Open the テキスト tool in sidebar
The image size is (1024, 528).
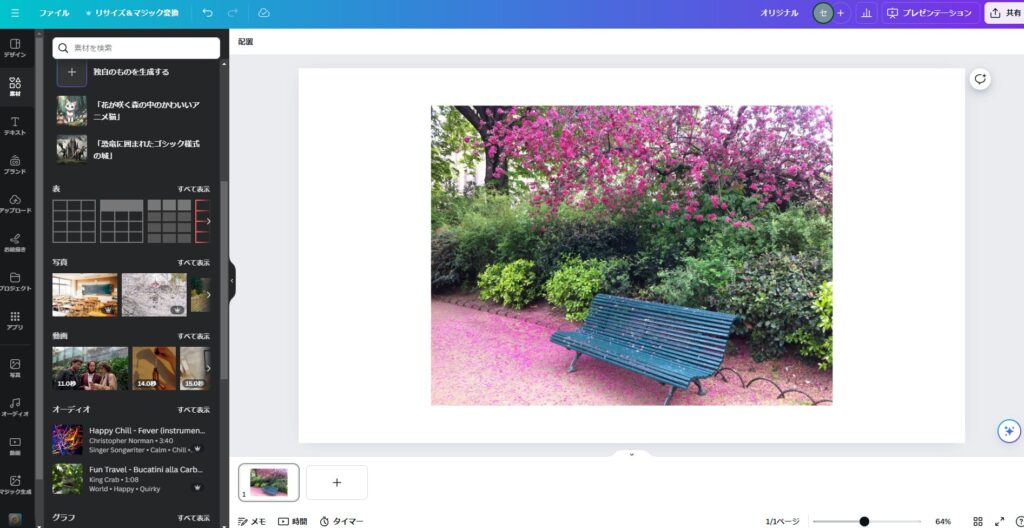pyautogui.click(x=15, y=125)
